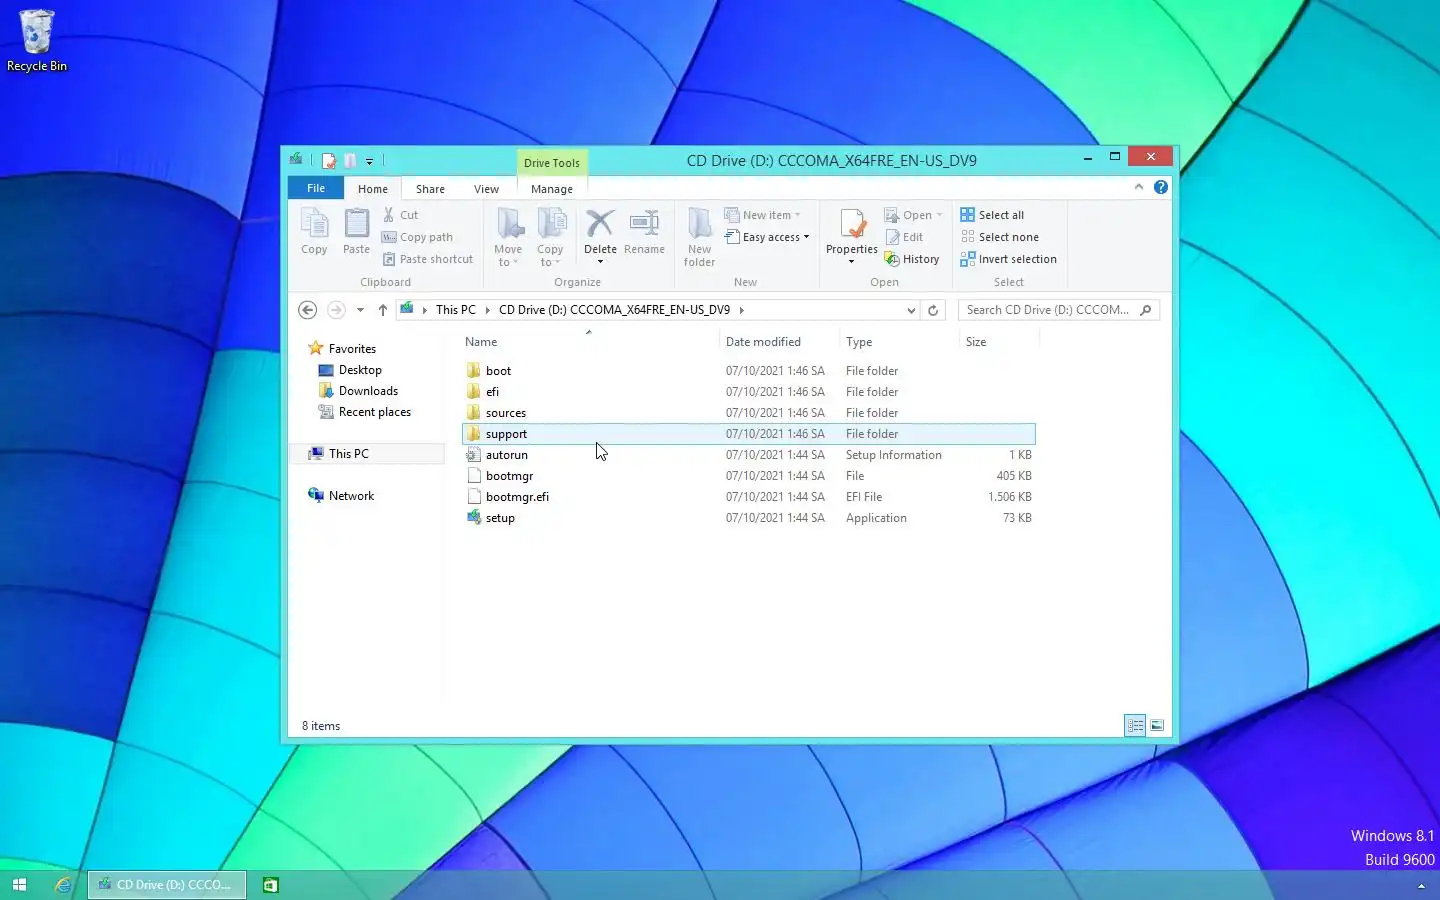This screenshot has width=1440, height=900.
Task: Click Paste shortcut in the ribbon
Action: [428, 259]
